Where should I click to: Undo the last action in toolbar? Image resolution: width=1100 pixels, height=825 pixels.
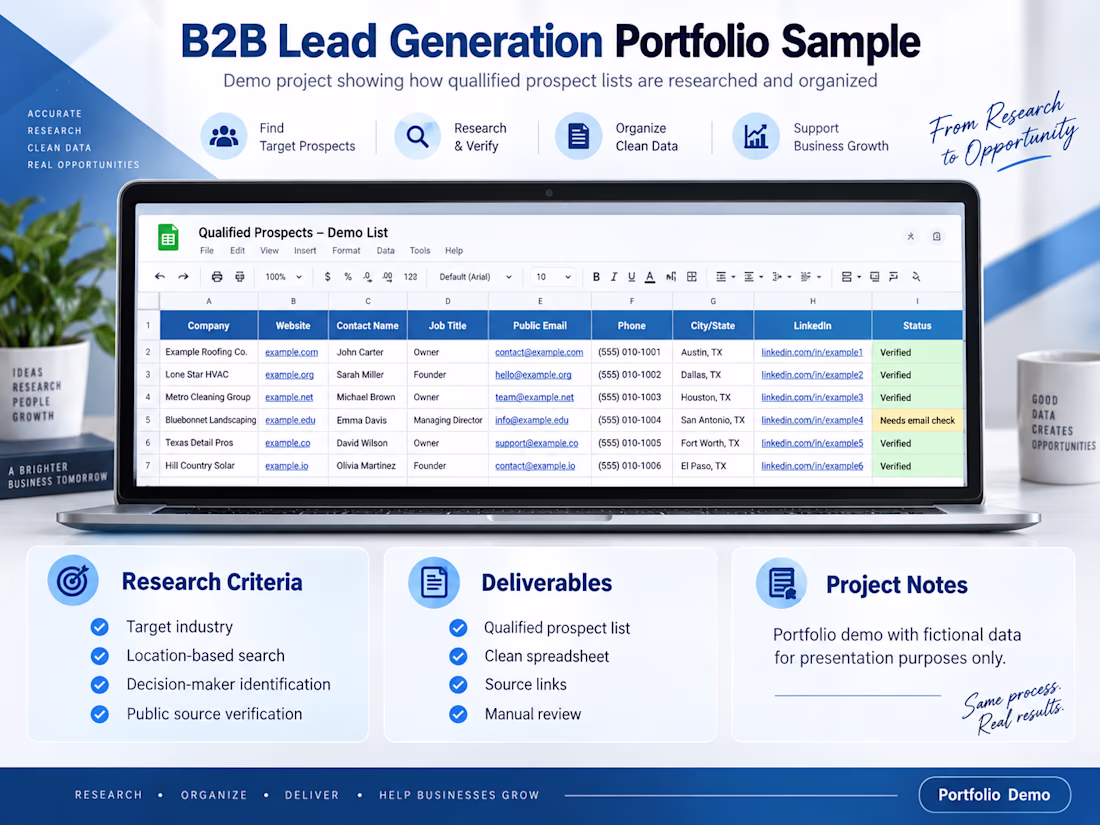[160, 276]
